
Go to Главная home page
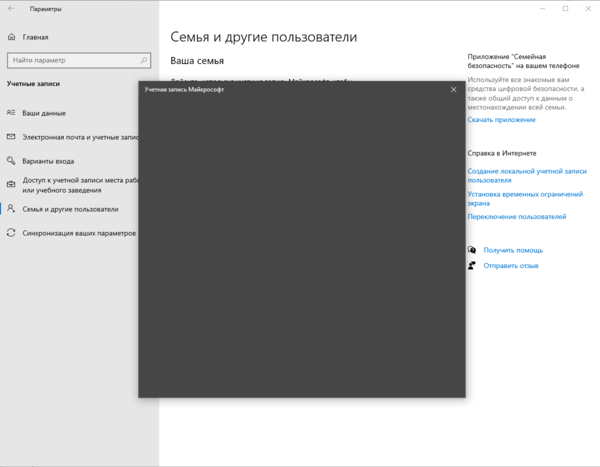pos(35,36)
